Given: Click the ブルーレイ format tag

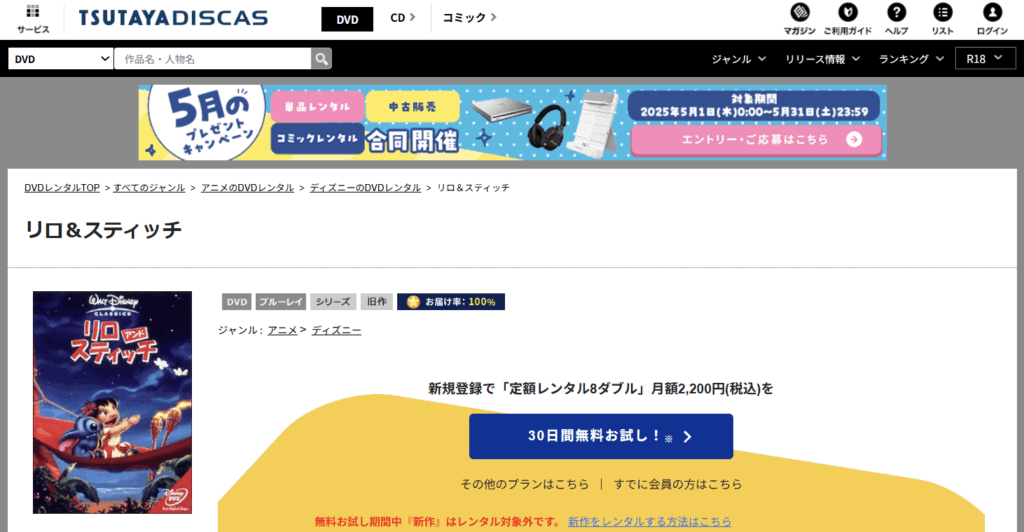Looking at the screenshot, I should click(281, 302).
